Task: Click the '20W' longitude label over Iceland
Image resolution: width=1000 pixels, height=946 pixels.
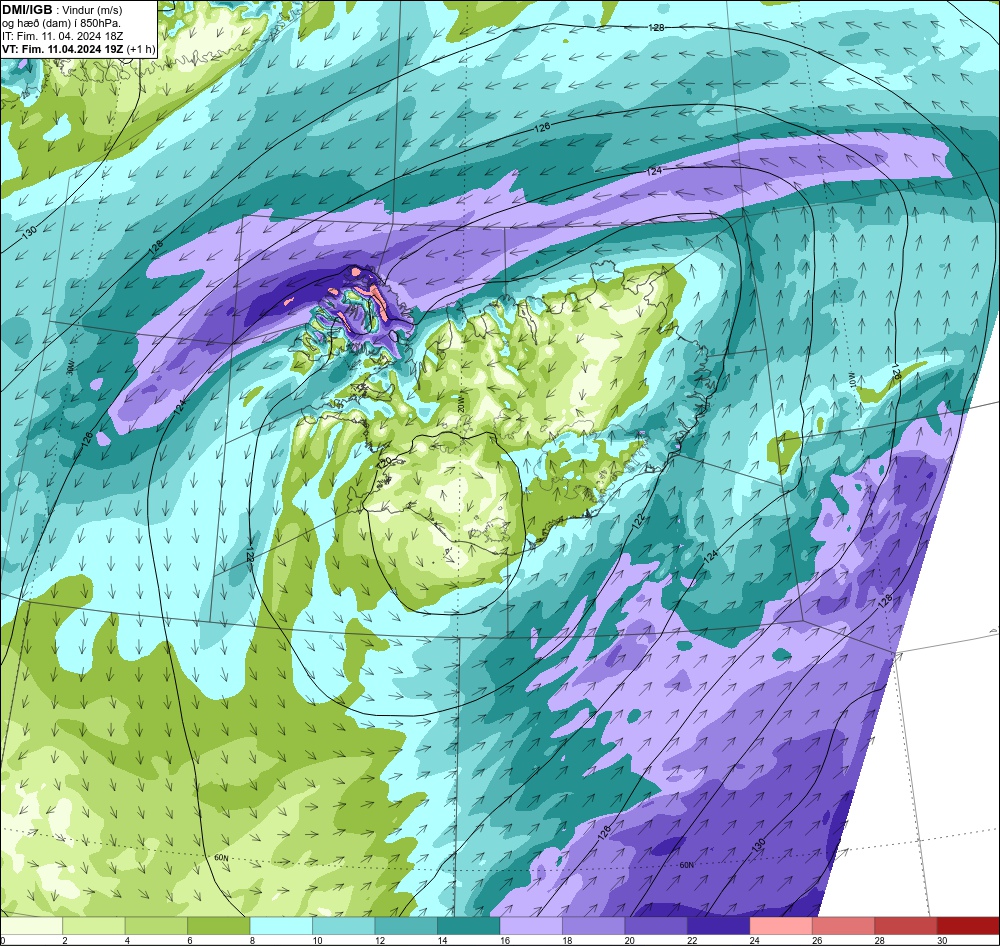Action: [x=460, y=403]
